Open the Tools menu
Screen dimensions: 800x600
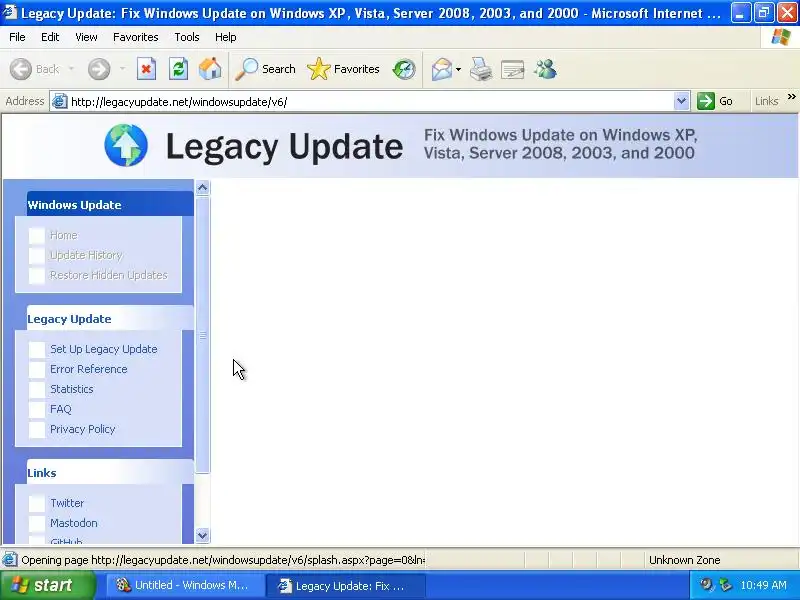click(x=187, y=37)
